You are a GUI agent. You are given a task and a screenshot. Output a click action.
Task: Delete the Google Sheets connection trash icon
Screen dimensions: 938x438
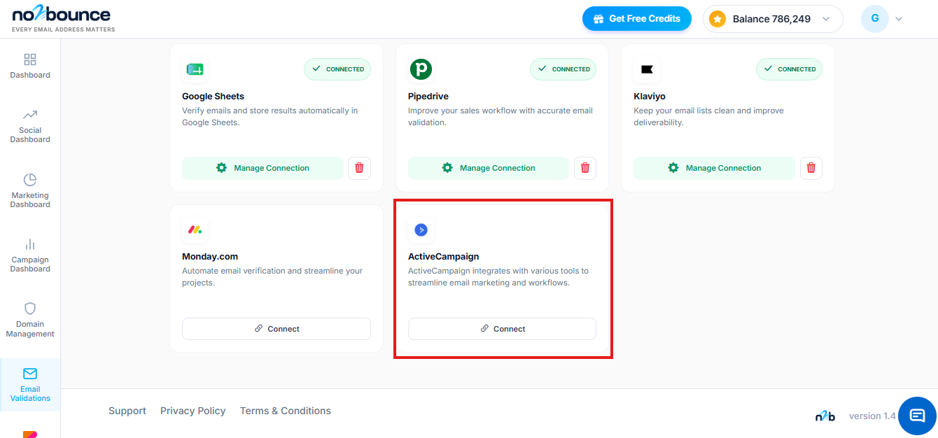click(359, 168)
